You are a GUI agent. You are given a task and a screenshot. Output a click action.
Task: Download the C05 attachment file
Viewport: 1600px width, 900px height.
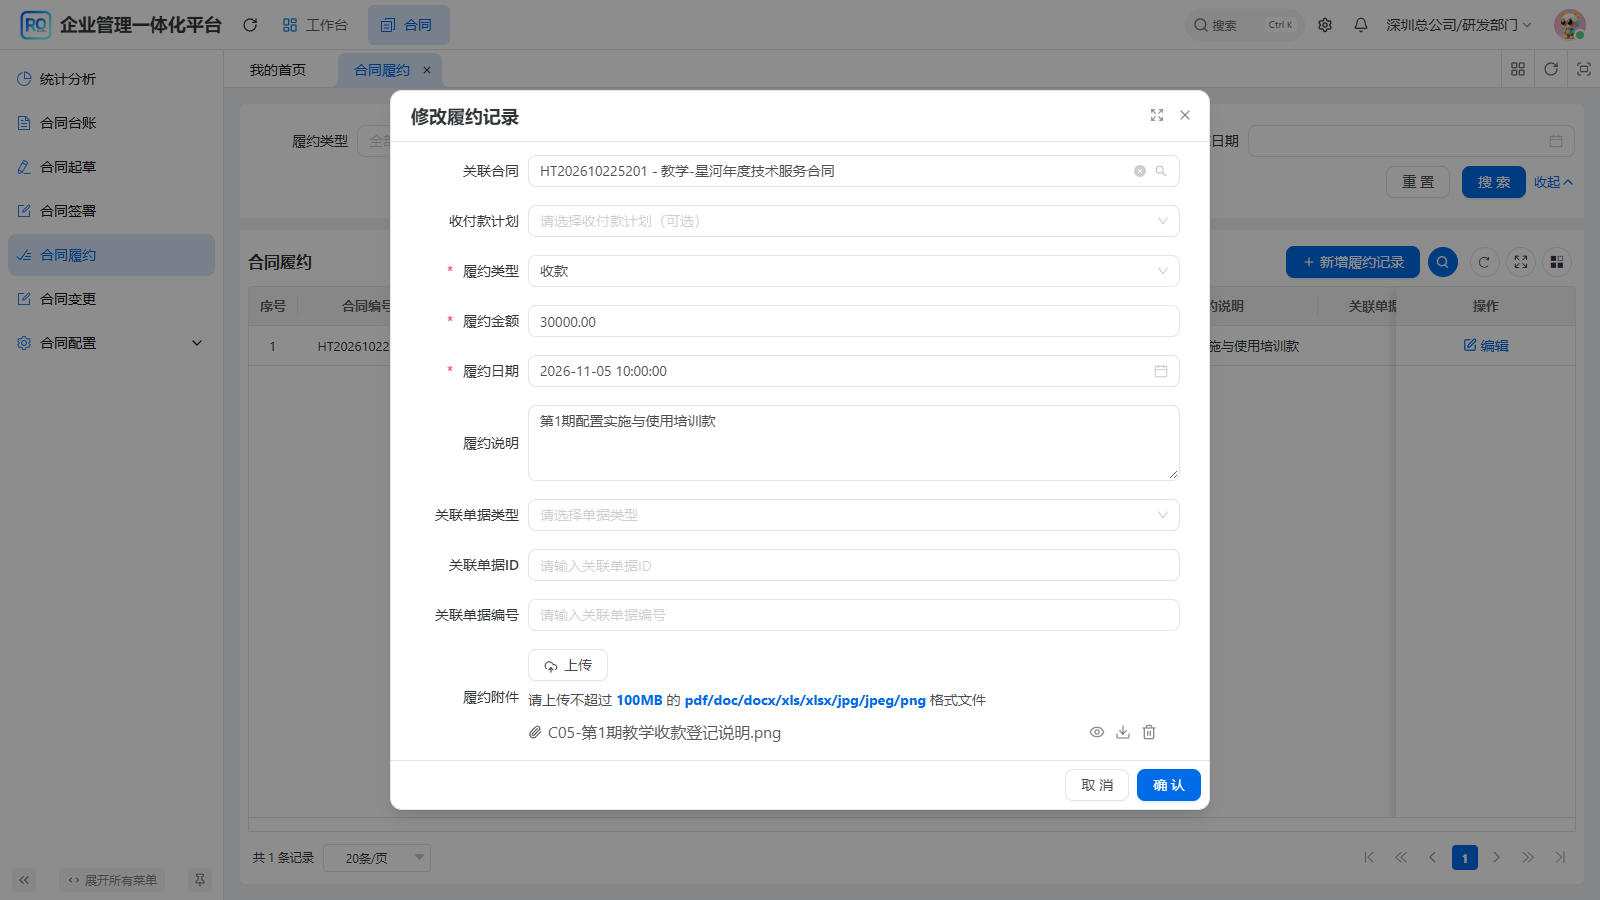pyautogui.click(x=1123, y=732)
